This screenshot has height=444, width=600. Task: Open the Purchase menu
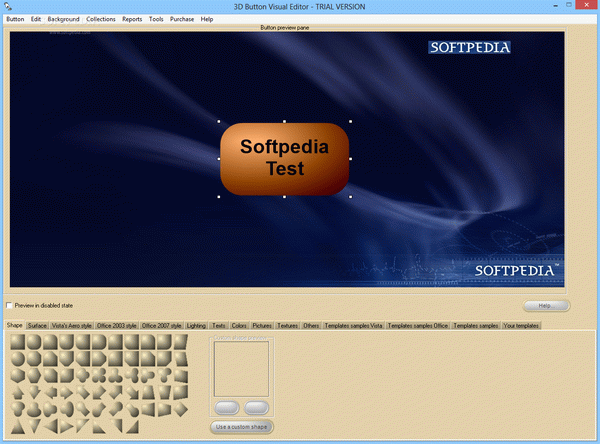(x=182, y=19)
